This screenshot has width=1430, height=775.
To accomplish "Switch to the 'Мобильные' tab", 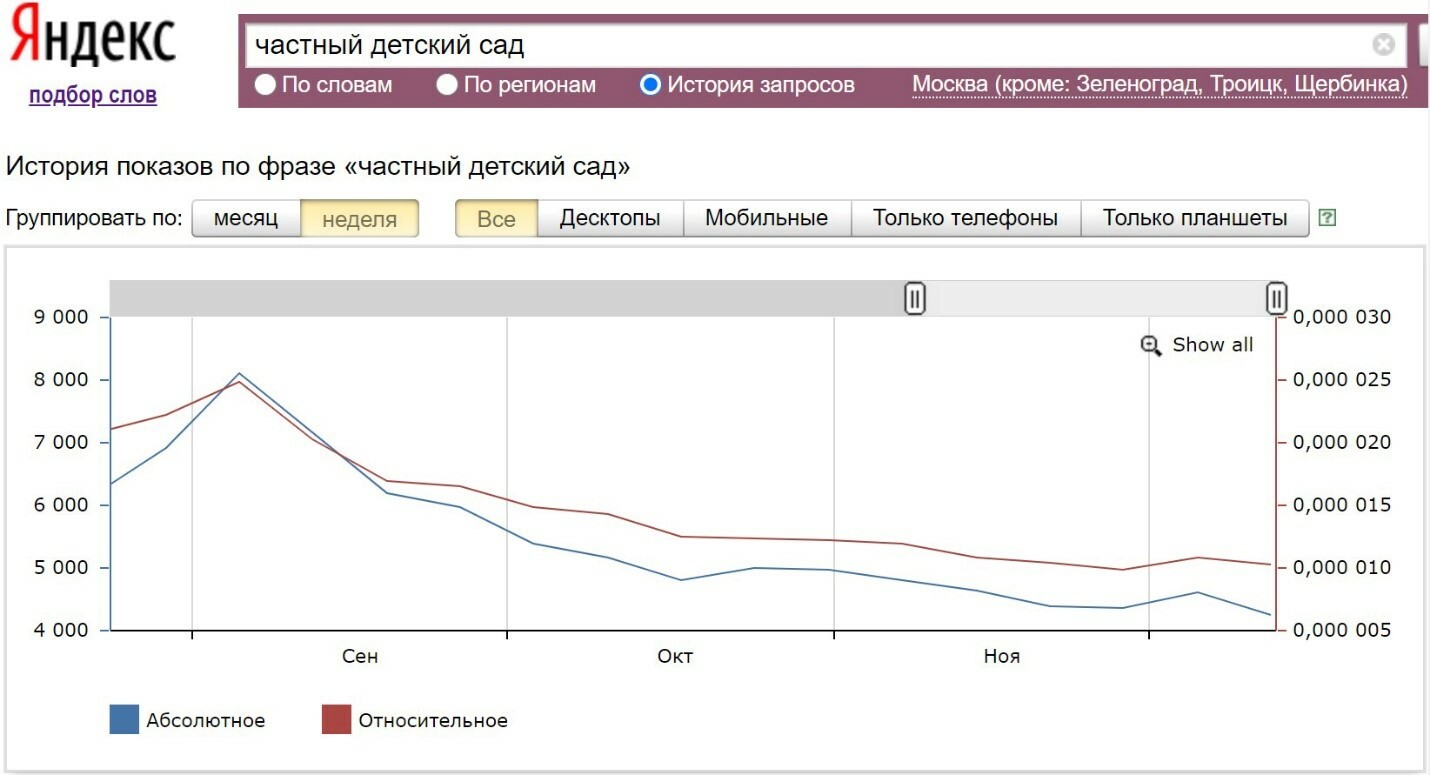I will (x=767, y=218).
